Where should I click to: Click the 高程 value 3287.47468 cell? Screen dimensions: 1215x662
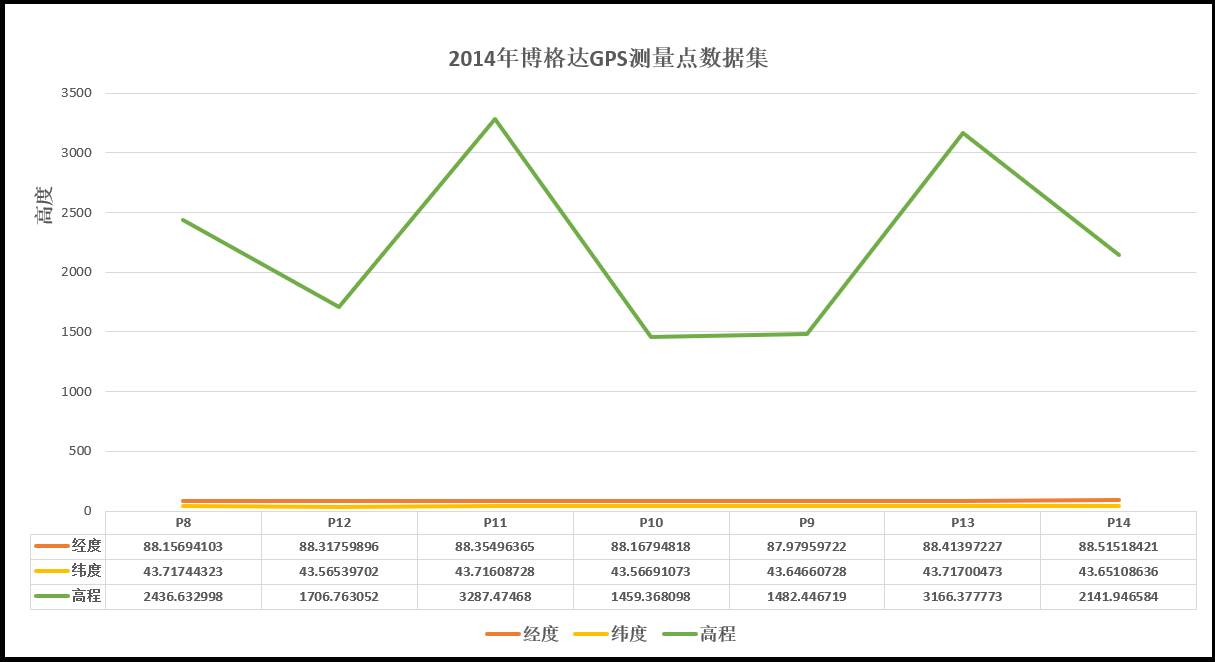click(x=495, y=596)
